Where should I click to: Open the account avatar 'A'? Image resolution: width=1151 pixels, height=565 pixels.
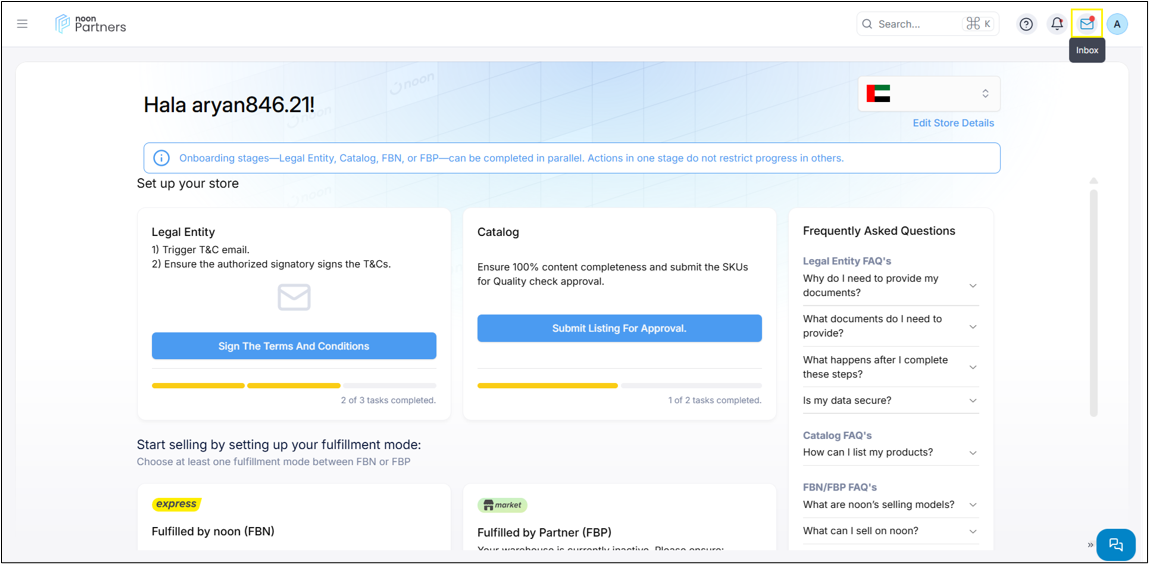pos(1117,24)
